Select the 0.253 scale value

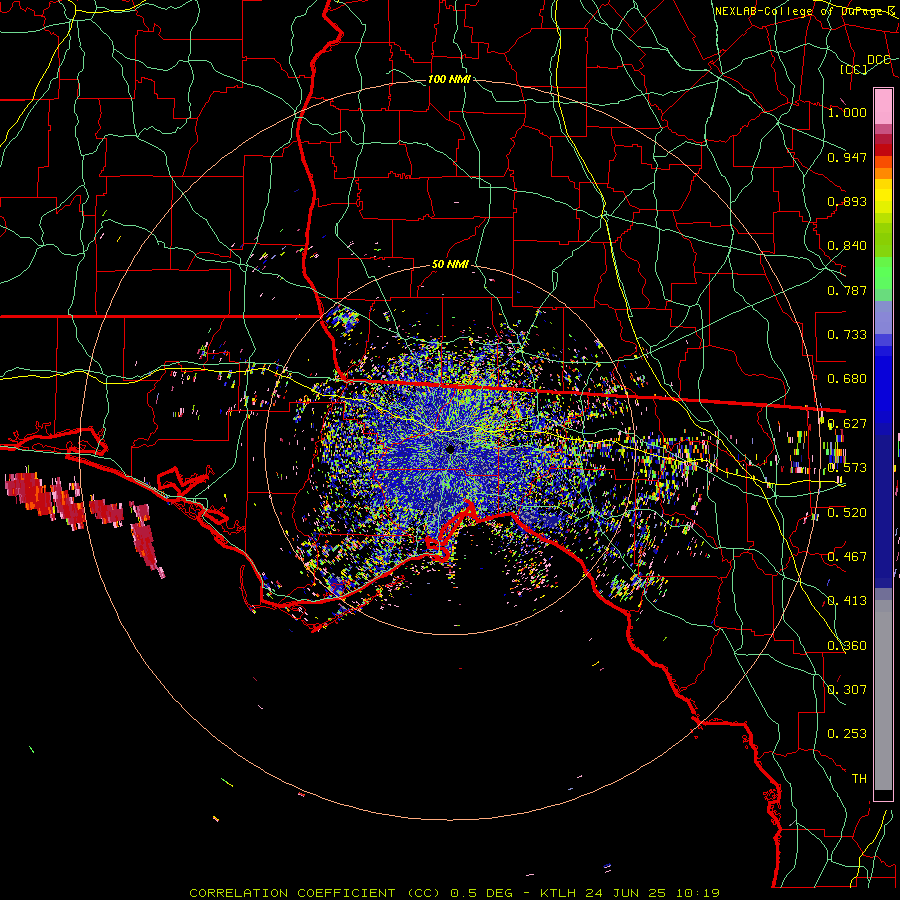point(847,734)
